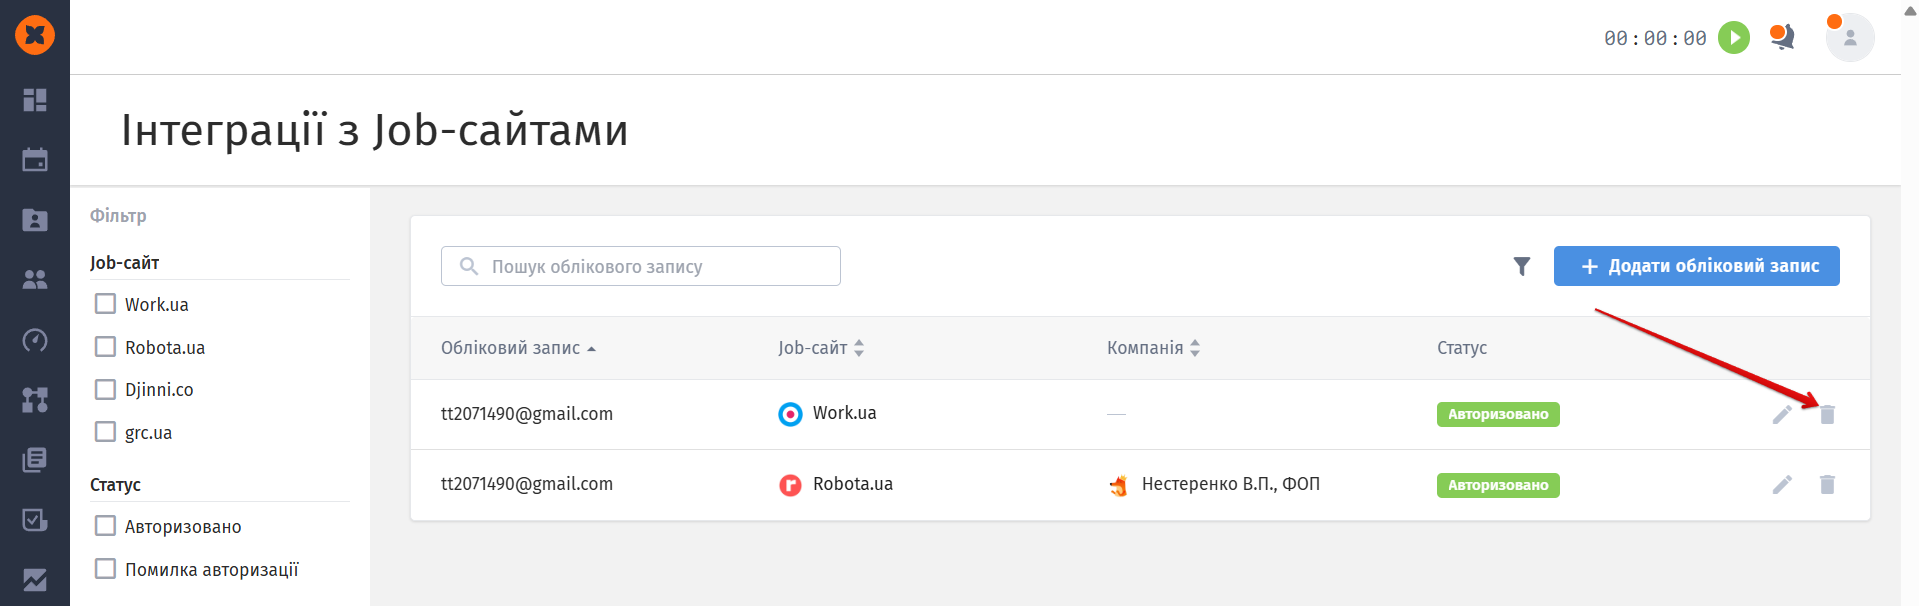1919x606 pixels.
Task: Open the user profile avatar
Action: (1849, 38)
